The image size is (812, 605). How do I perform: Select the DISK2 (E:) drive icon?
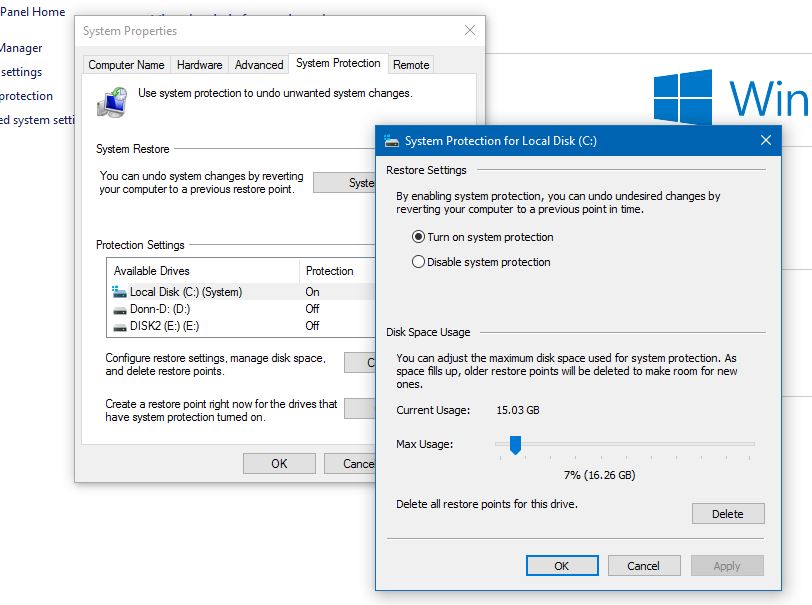point(120,324)
